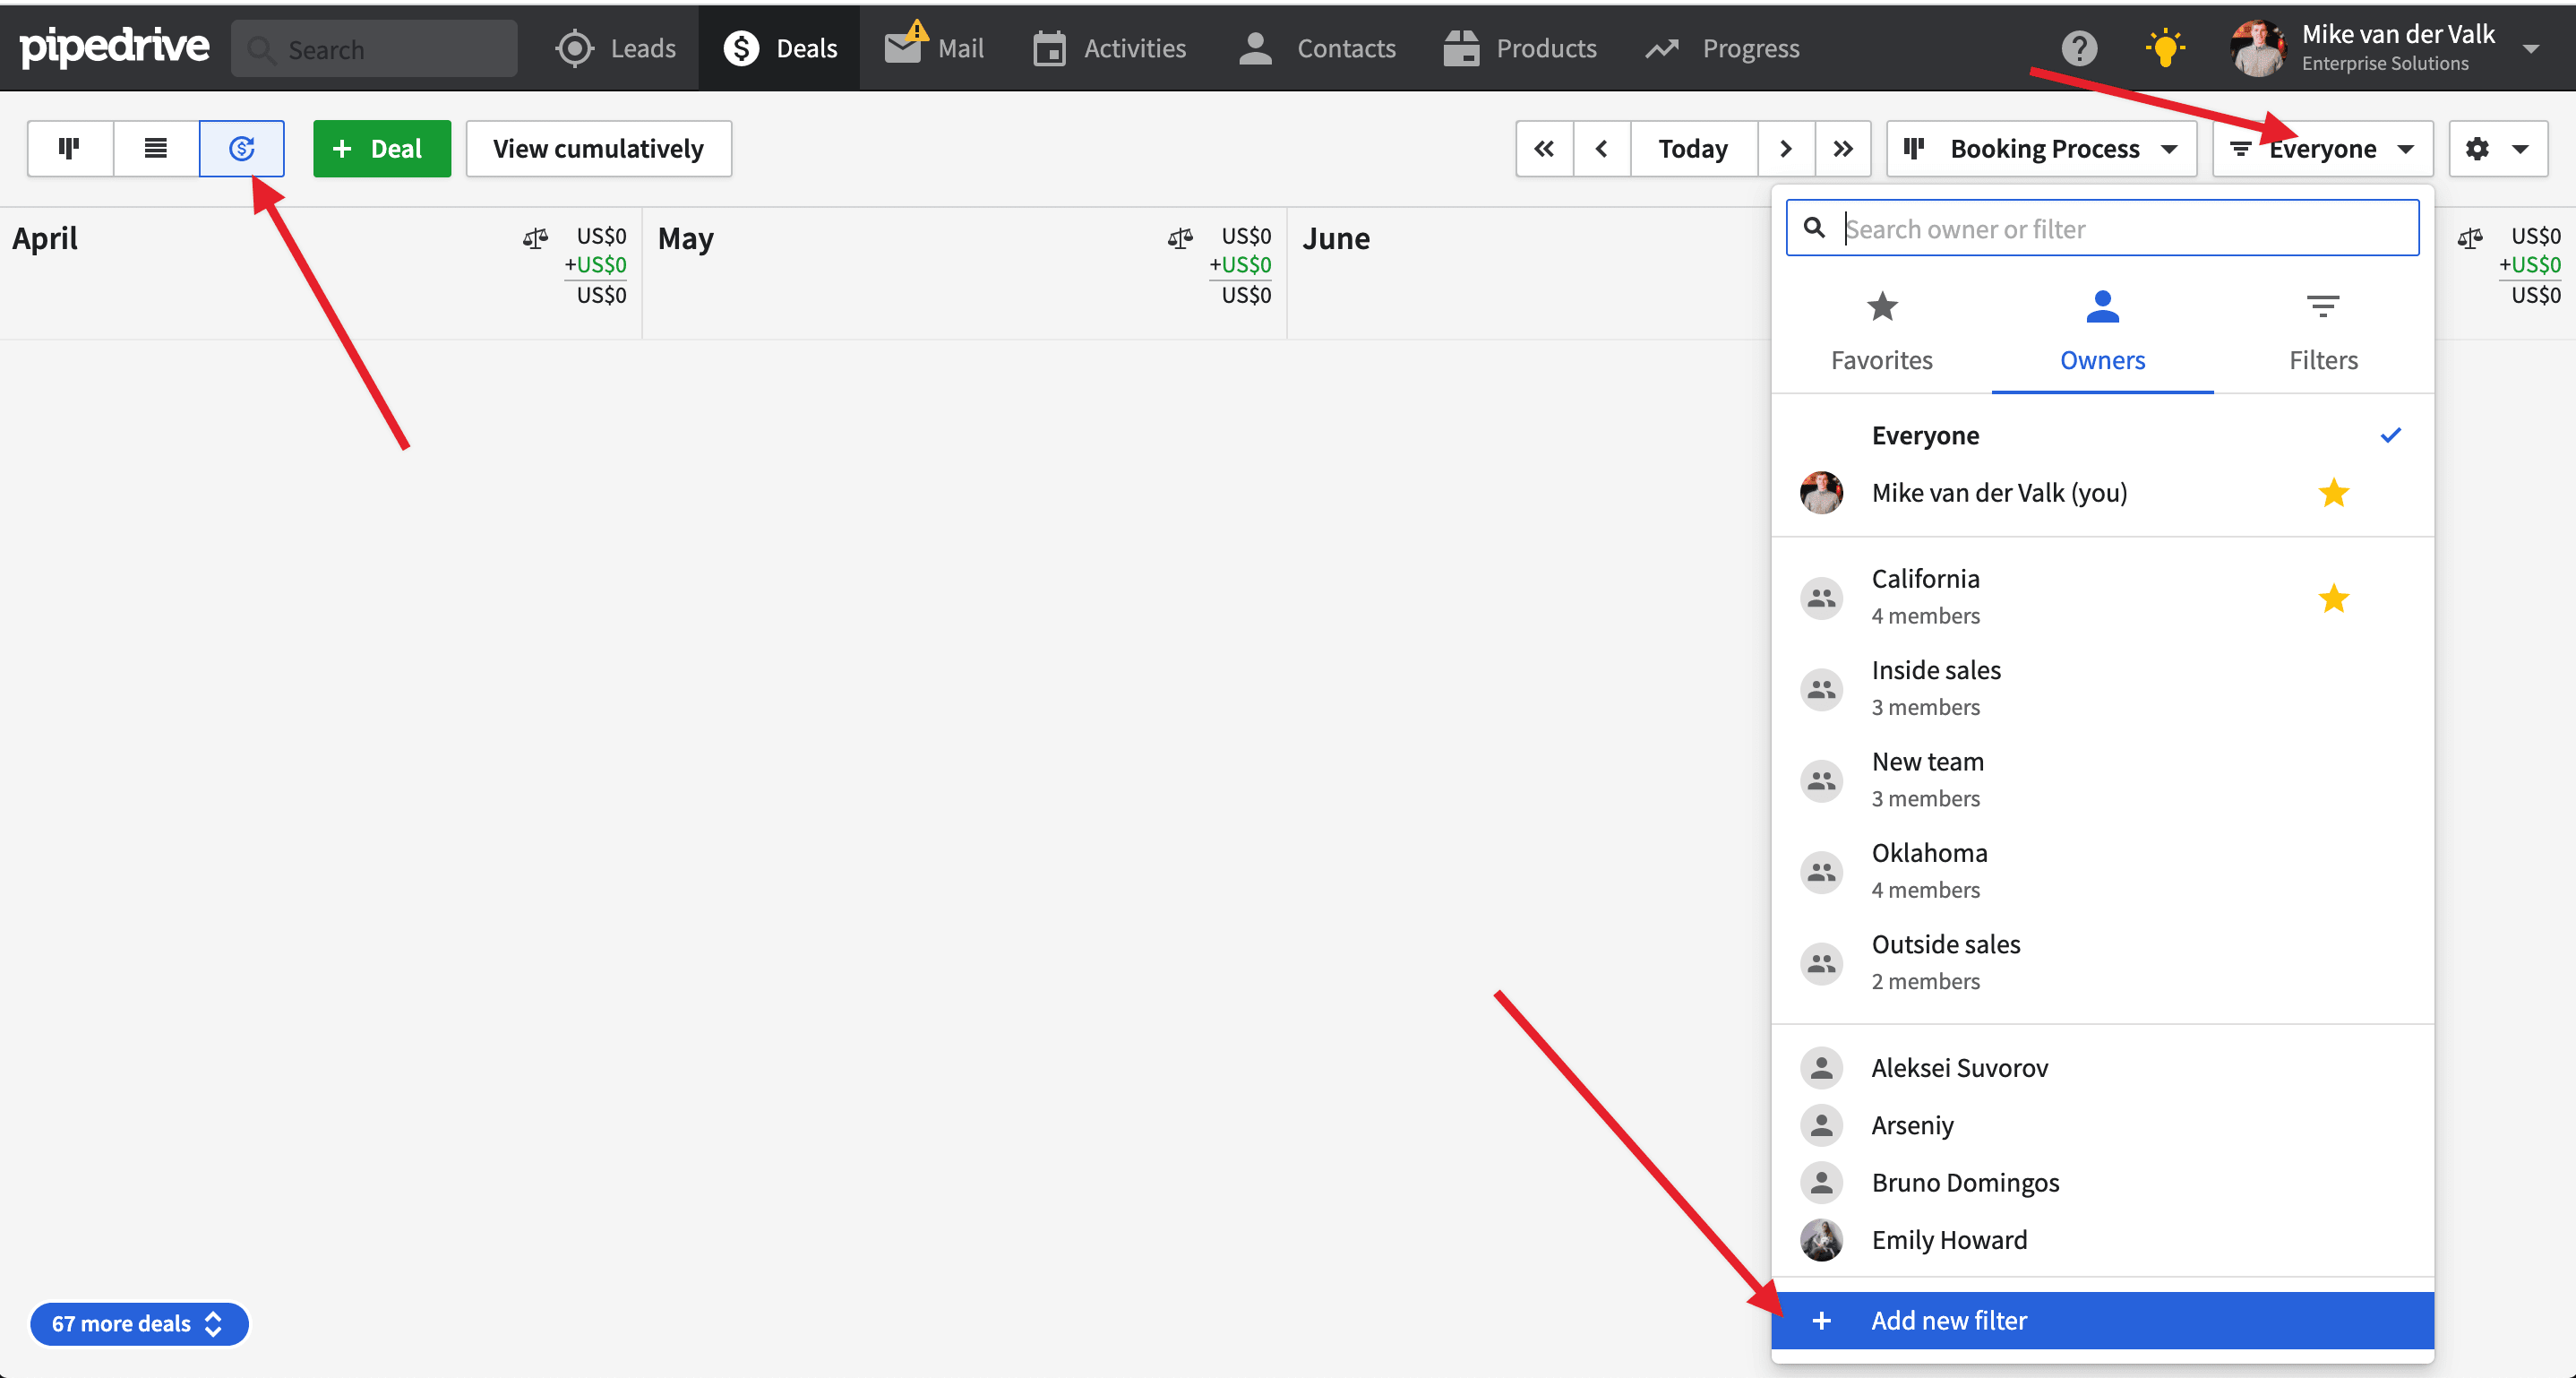Expand the settings gear dropdown
The height and width of the screenshot is (1378, 2576).
click(x=2496, y=148)
